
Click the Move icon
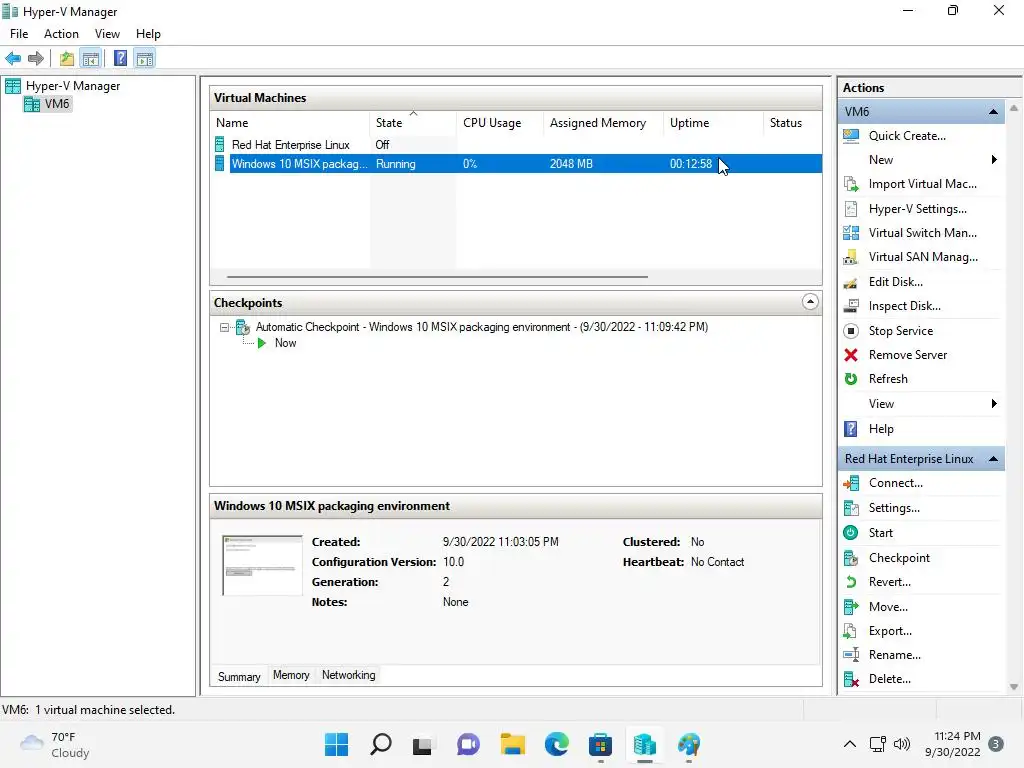tap(851, 607)
